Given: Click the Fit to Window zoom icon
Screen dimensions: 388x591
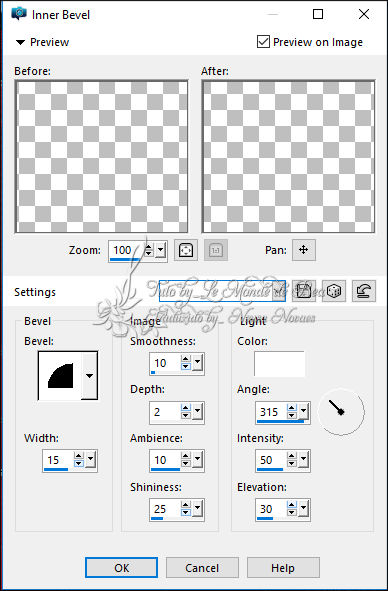Looking at the screenshot, I should click(x=186, y=250).
